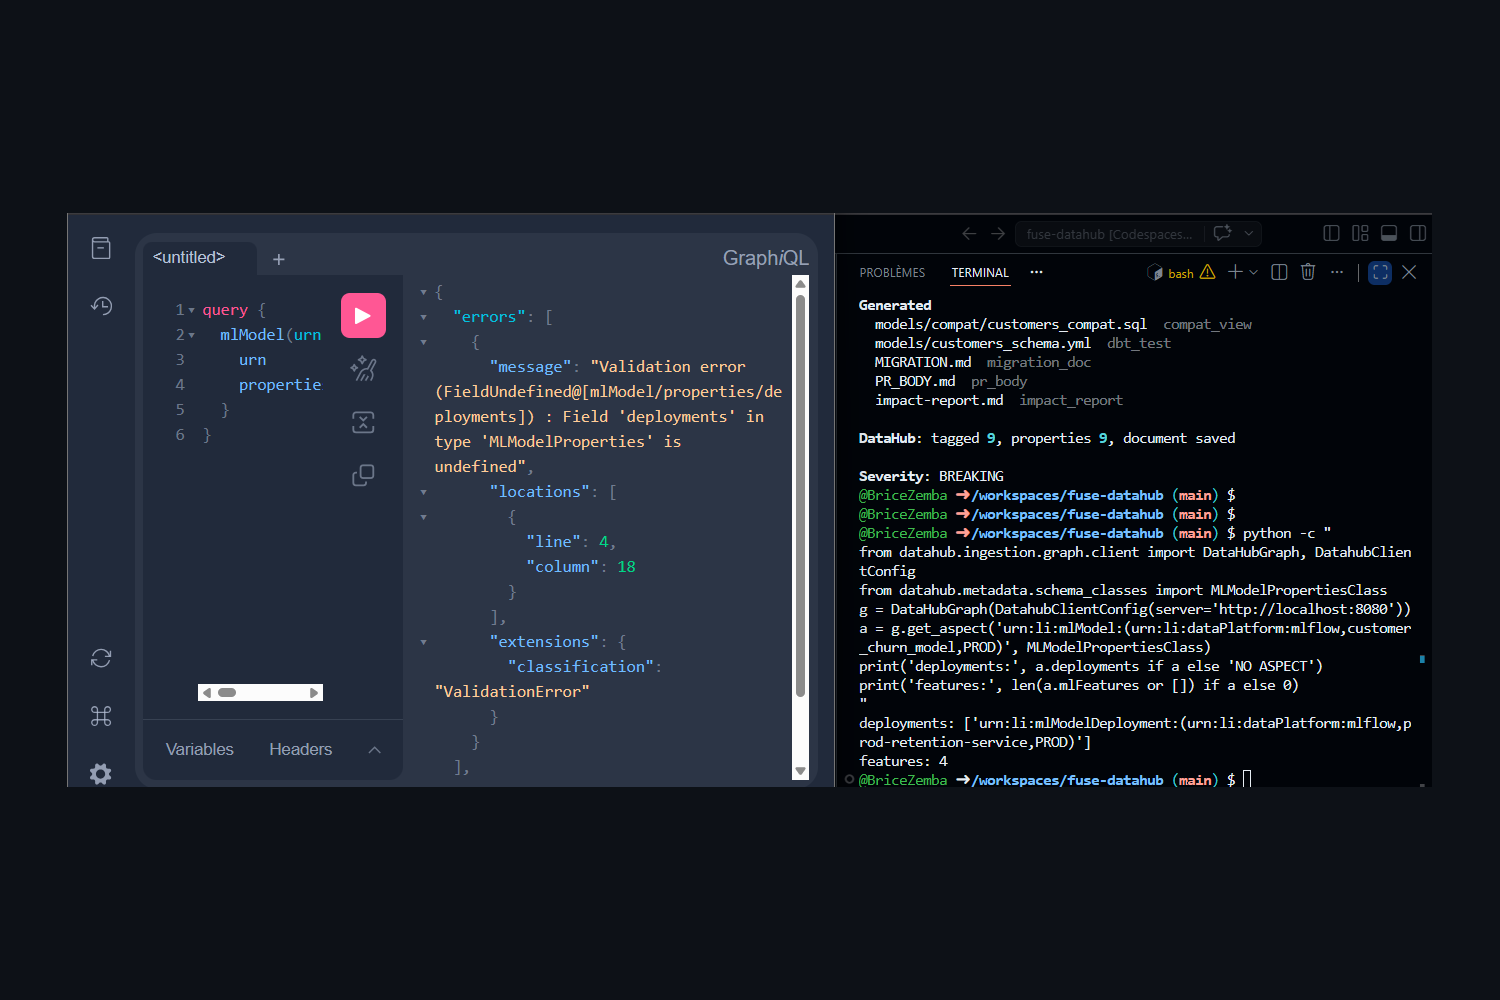Open GraphiQL documentation explorer icon
The width and height of the screenshot is (1500, 1000).
click(x=101, y=248)
